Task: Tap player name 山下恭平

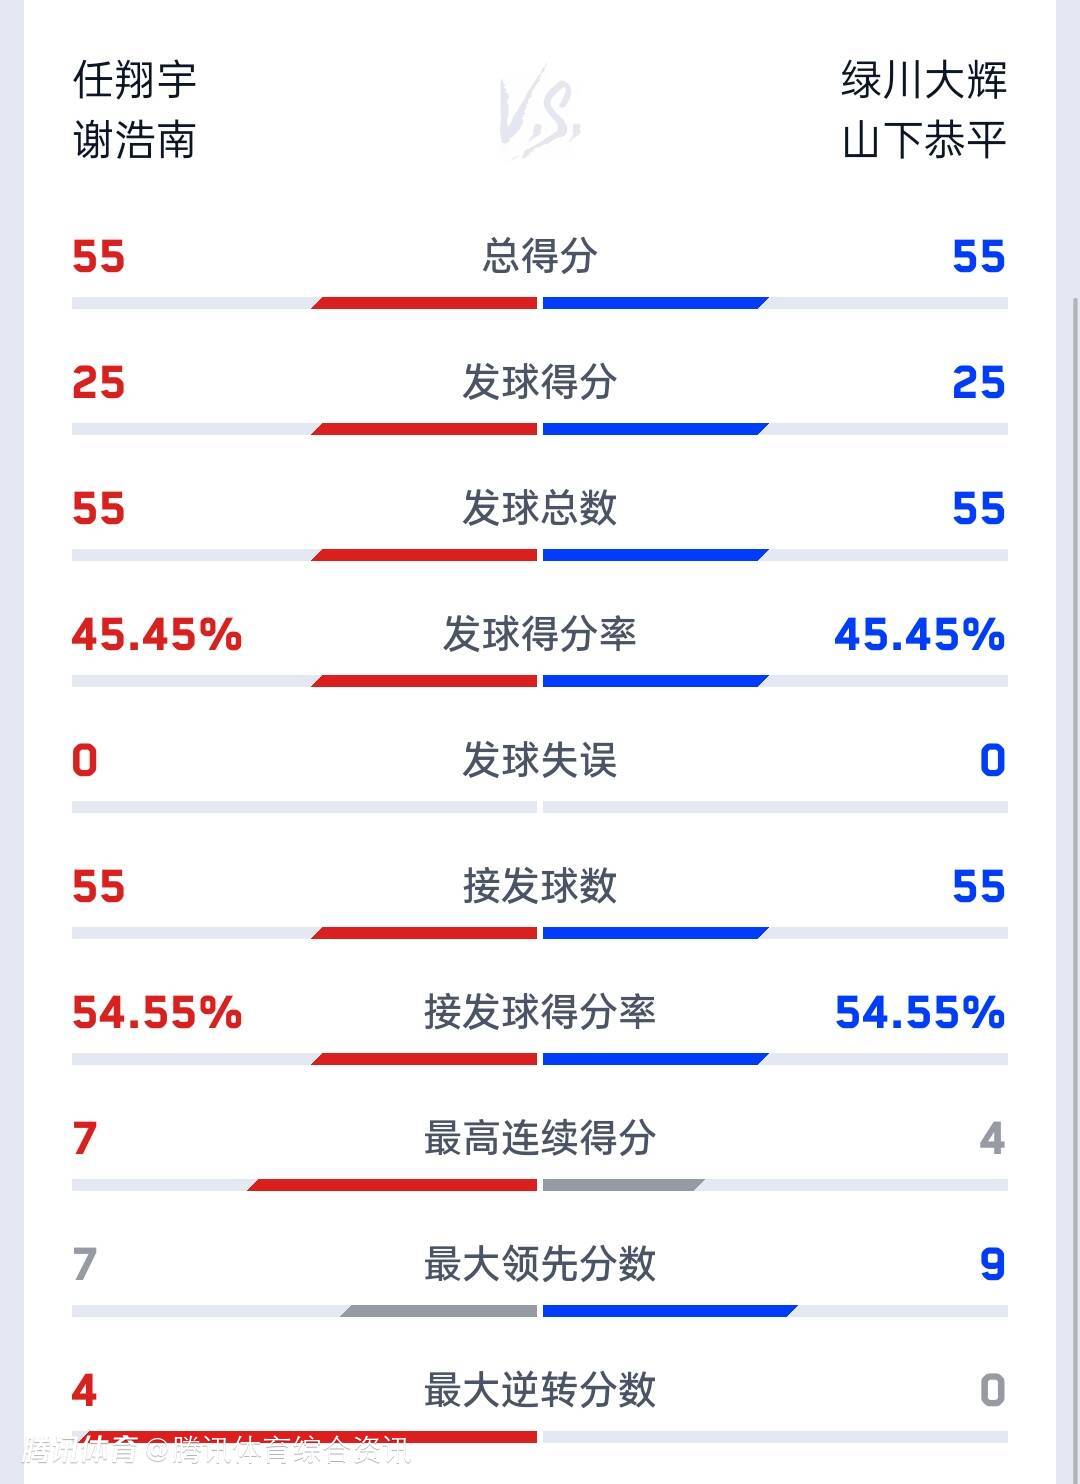Action: click(x=923, y=140)
